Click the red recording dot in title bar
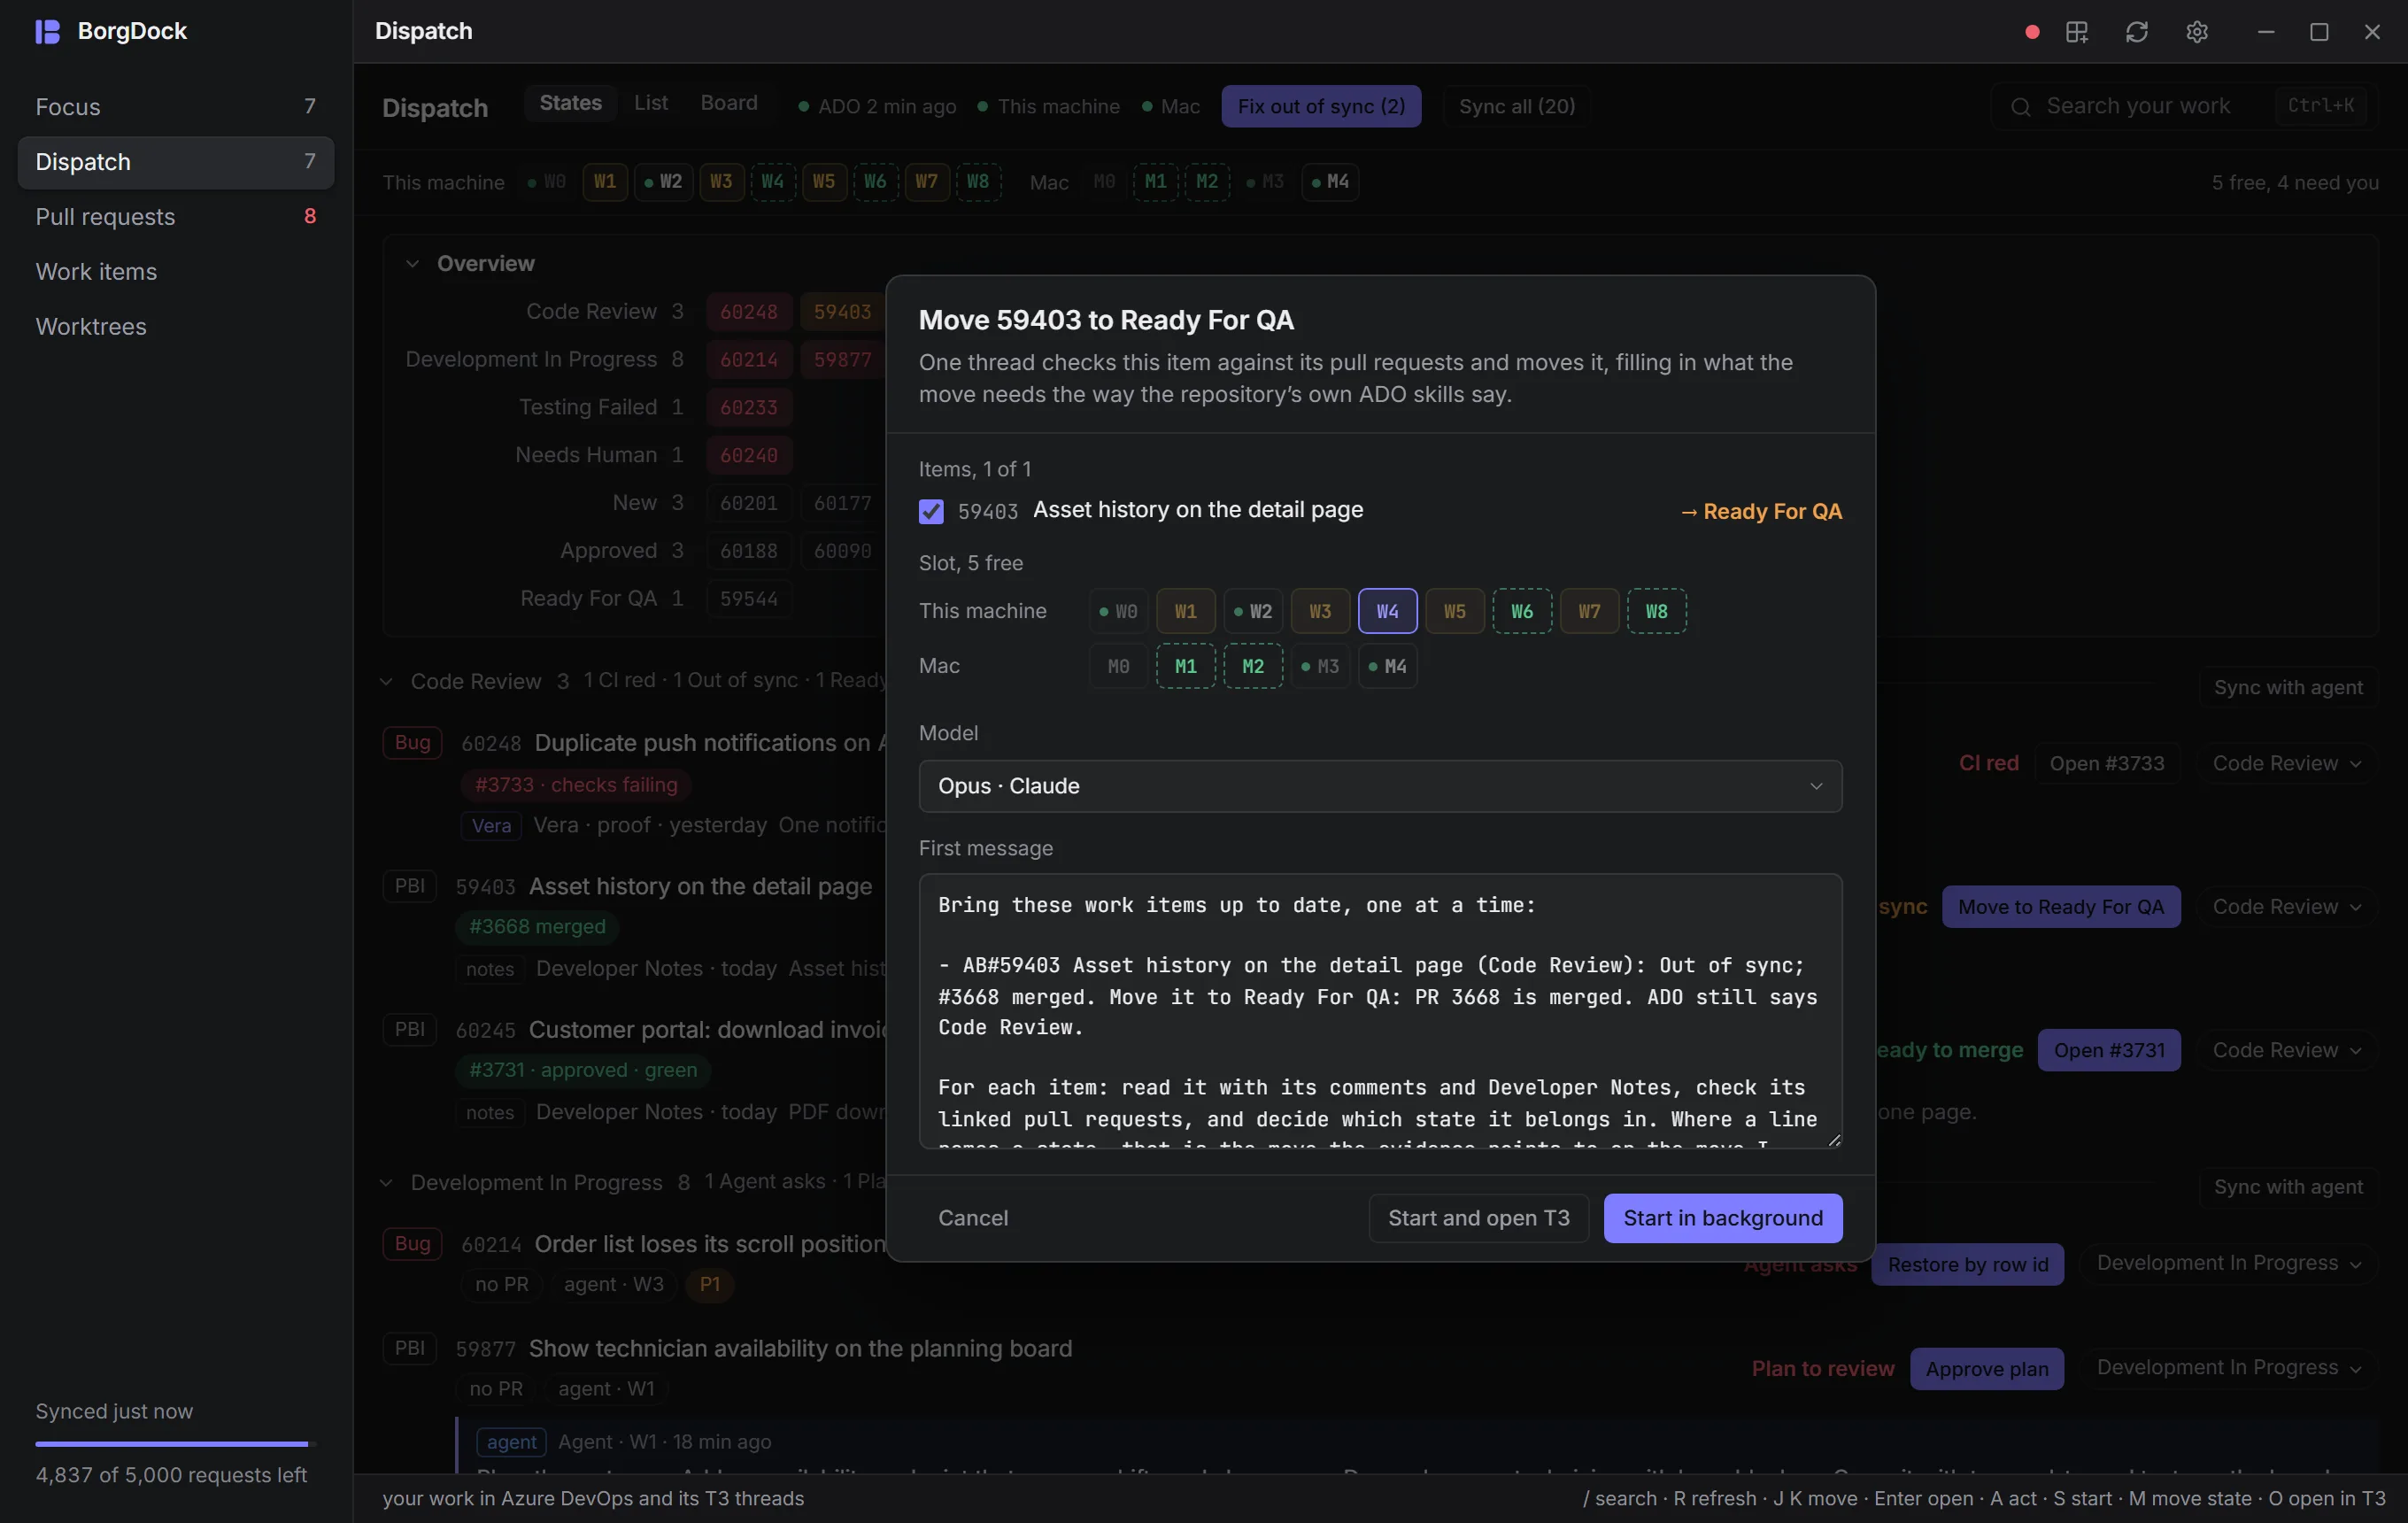The image size is (2408, 1523). pos(2031,32)
